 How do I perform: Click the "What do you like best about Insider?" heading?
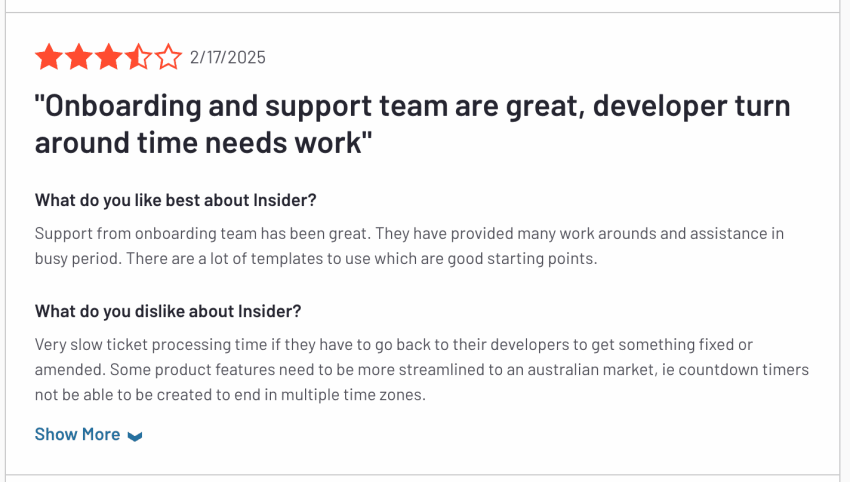point(176,200)
